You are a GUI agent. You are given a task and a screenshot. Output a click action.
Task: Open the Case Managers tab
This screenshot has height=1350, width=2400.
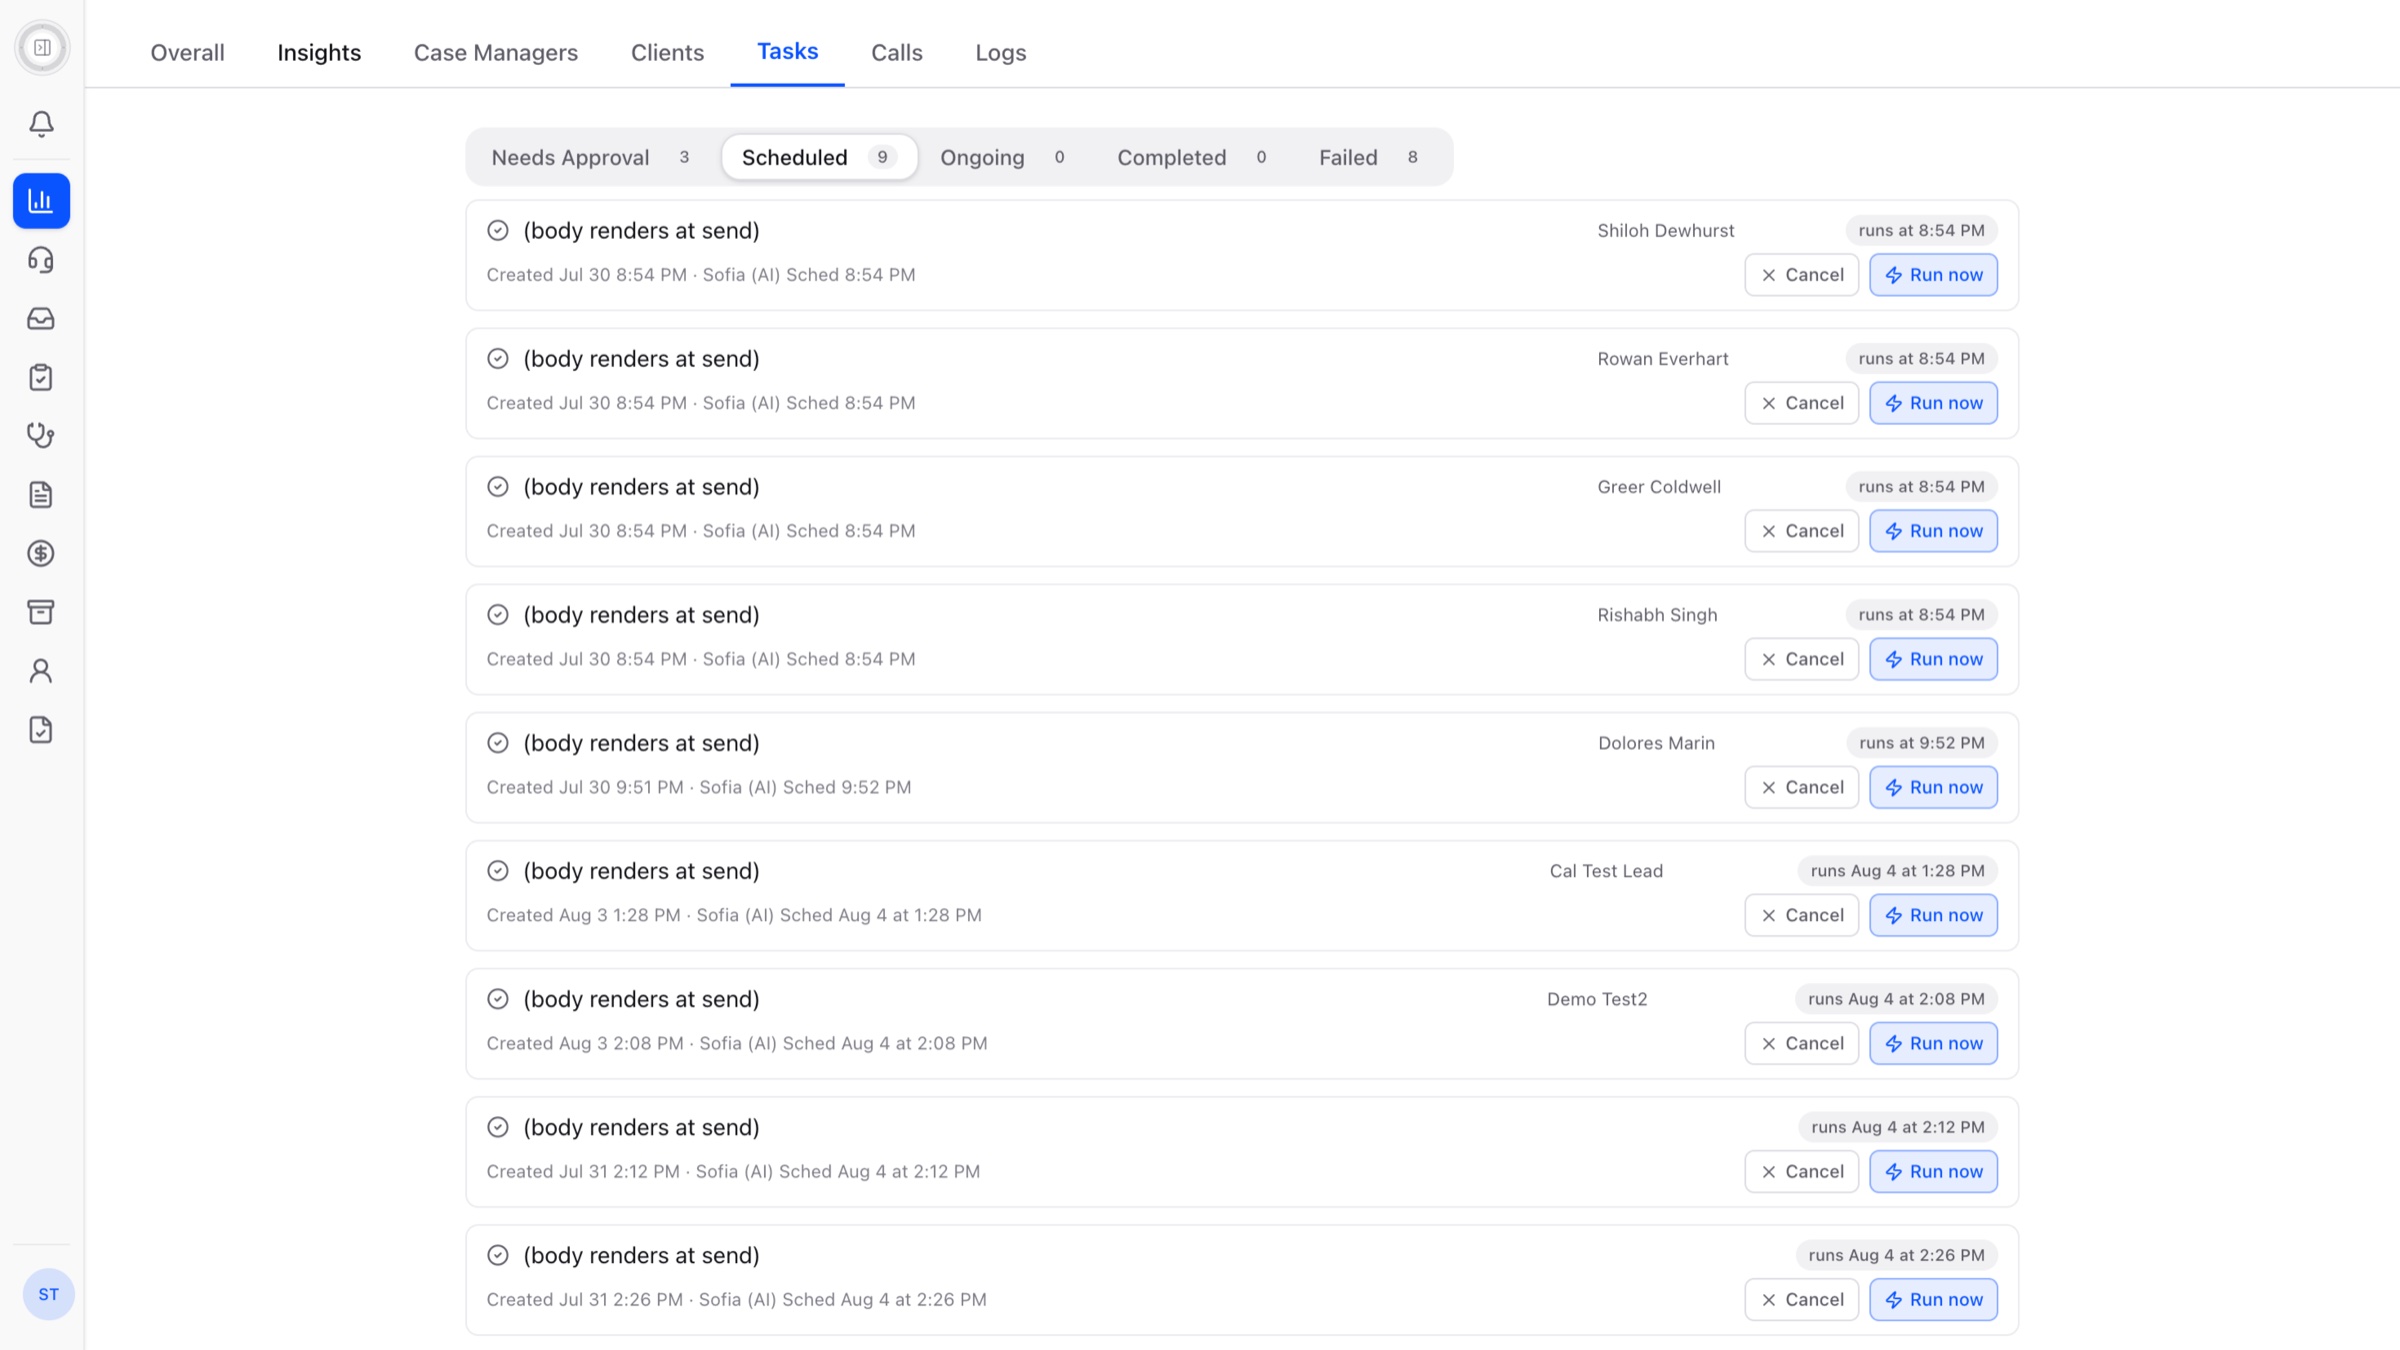(496, 52)
